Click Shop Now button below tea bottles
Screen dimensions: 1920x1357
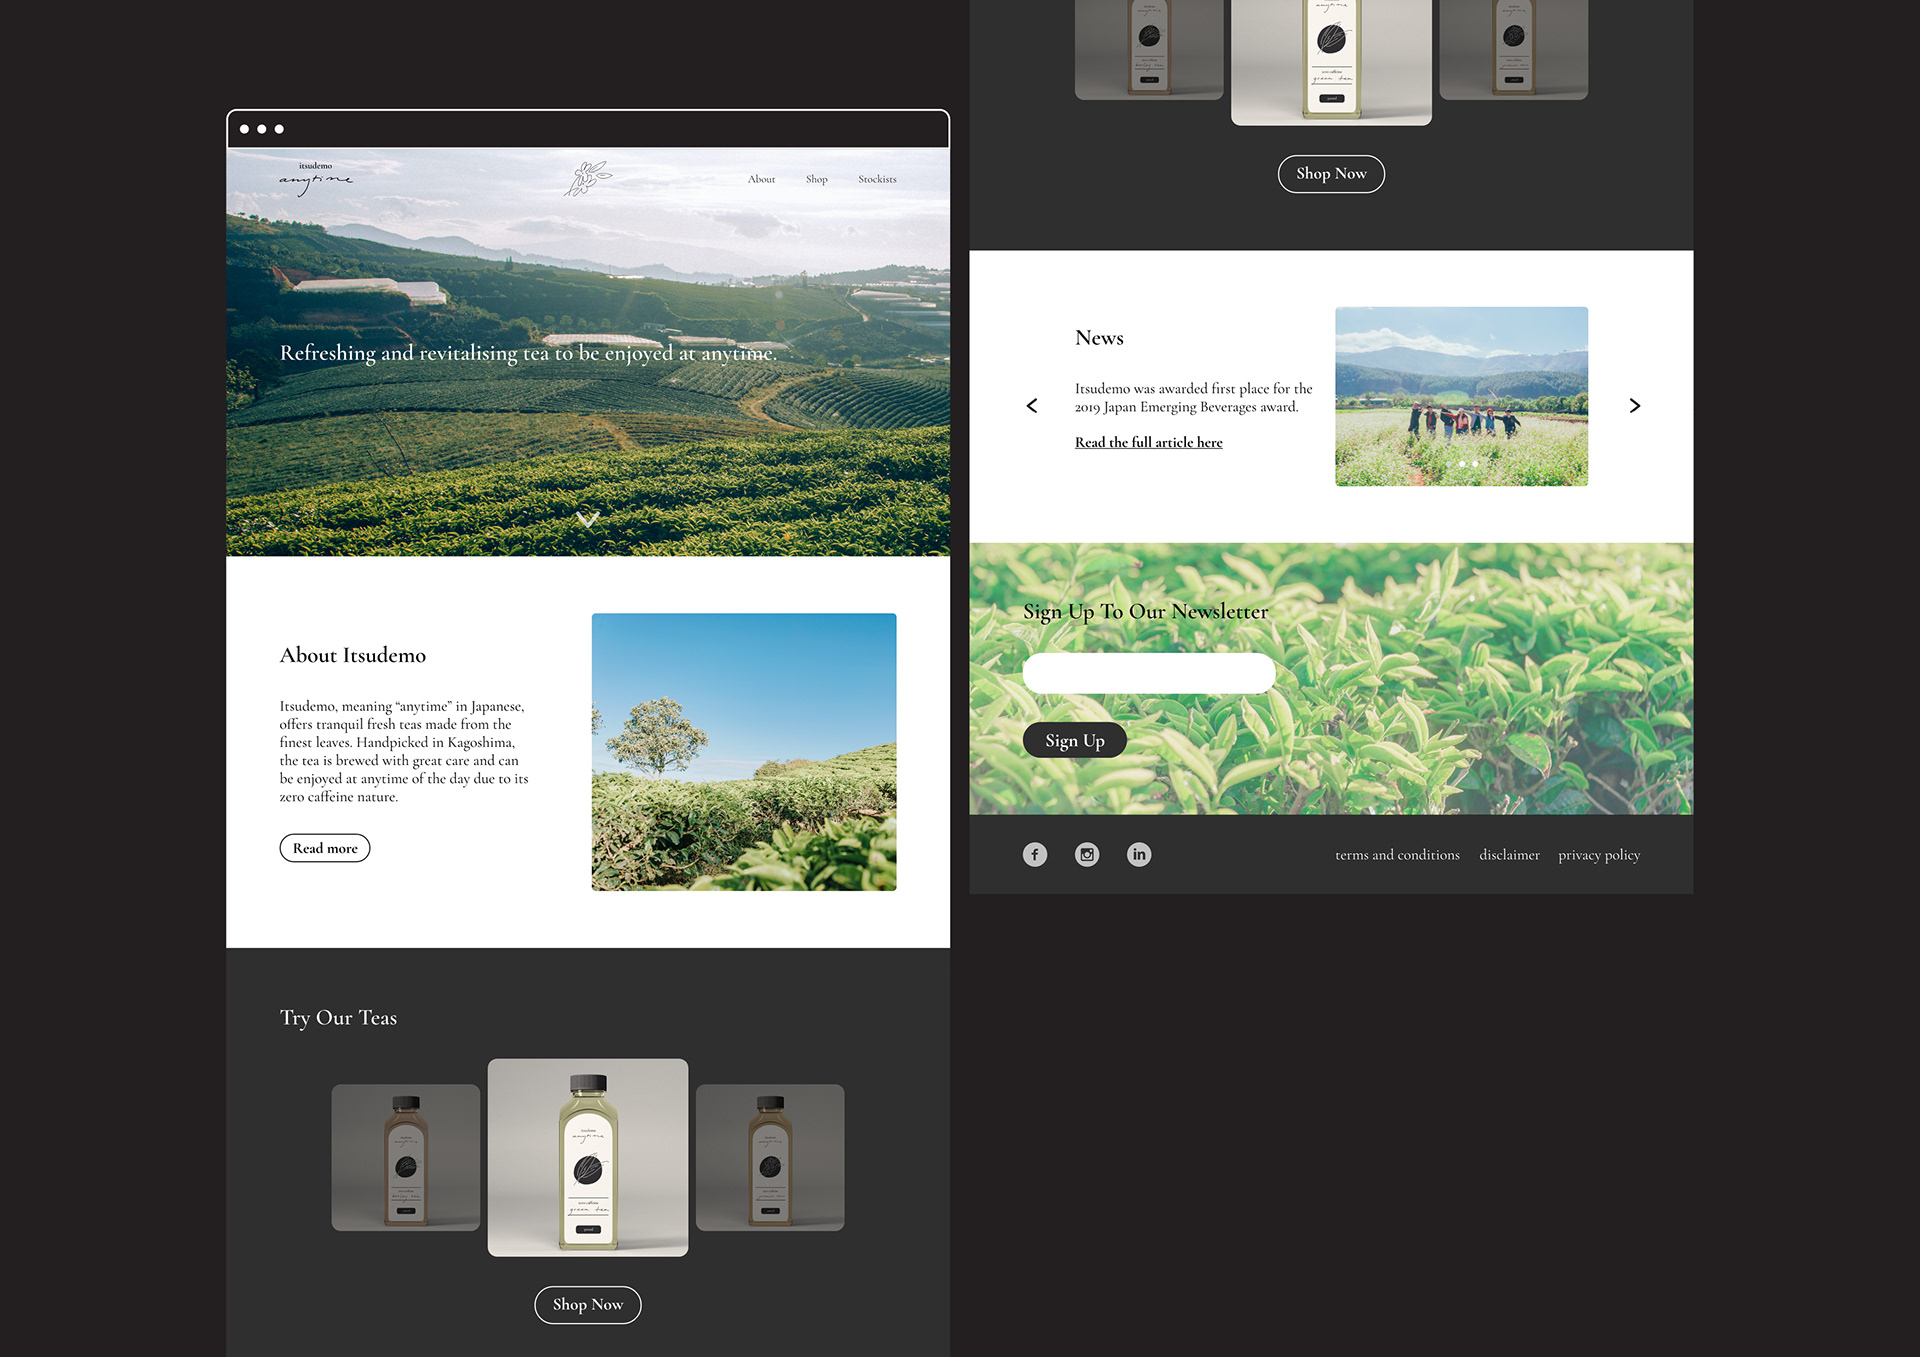pyautogui.click(x=588, y=1304)
